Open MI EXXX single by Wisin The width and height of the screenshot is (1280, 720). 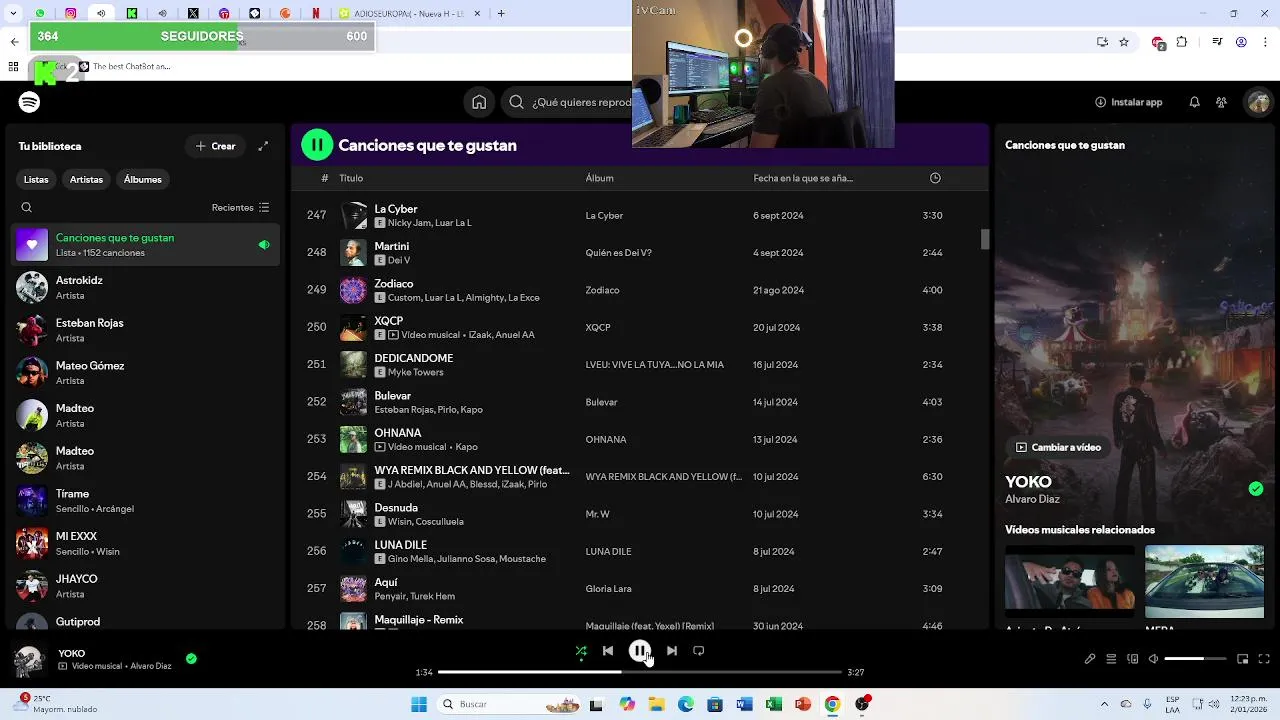click(146, 543)
